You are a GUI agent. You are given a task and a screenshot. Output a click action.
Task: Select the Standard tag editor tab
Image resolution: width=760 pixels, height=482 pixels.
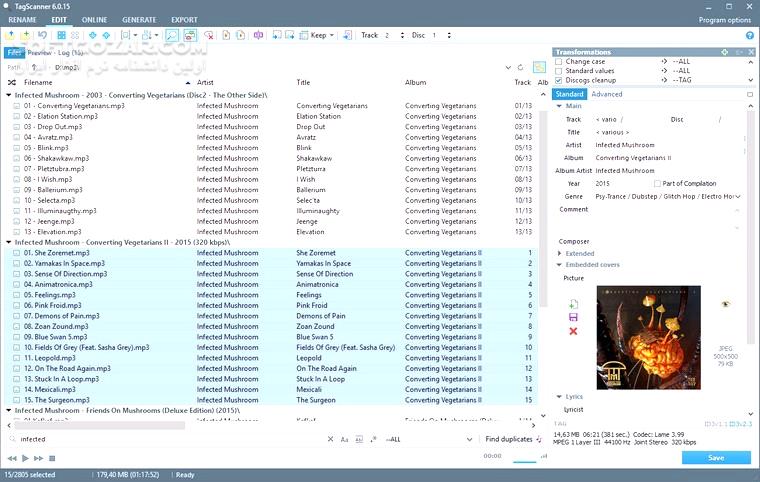[x=570, y=94]
